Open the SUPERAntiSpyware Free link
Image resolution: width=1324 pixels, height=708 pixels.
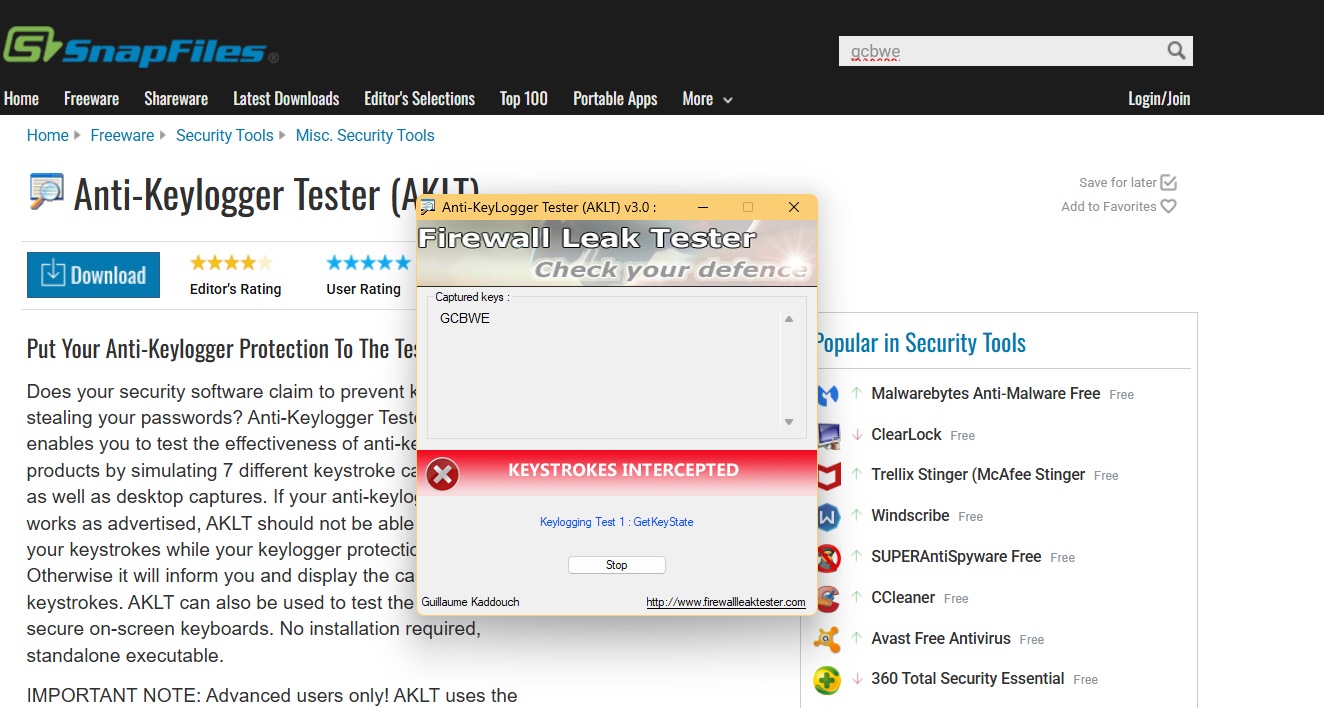point(956,557)
